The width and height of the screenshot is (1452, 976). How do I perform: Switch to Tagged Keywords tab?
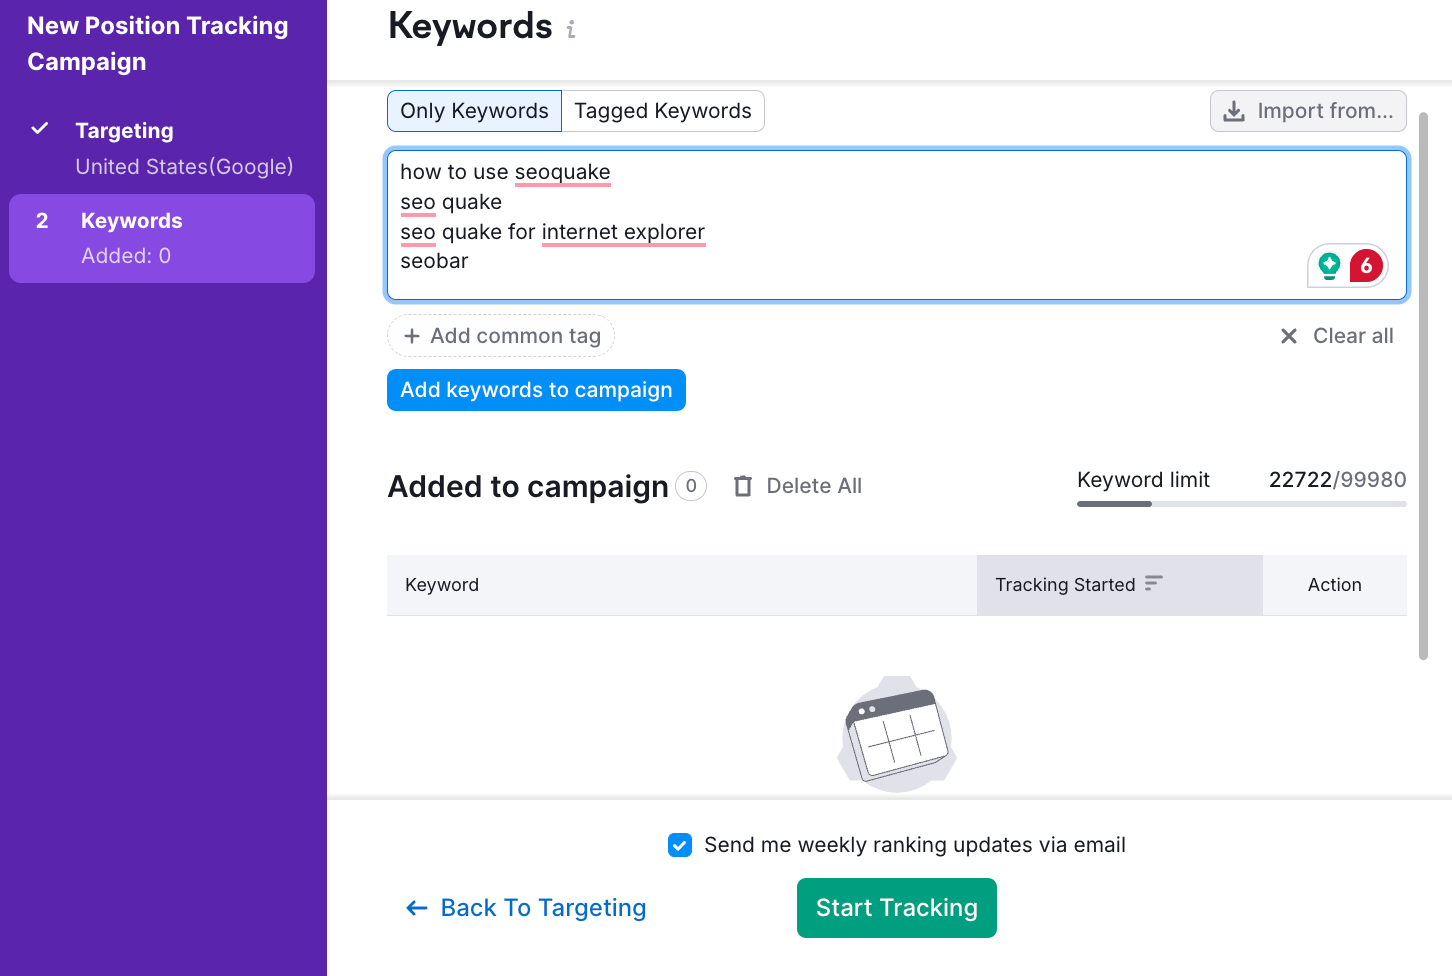click(x=662, y=111)
